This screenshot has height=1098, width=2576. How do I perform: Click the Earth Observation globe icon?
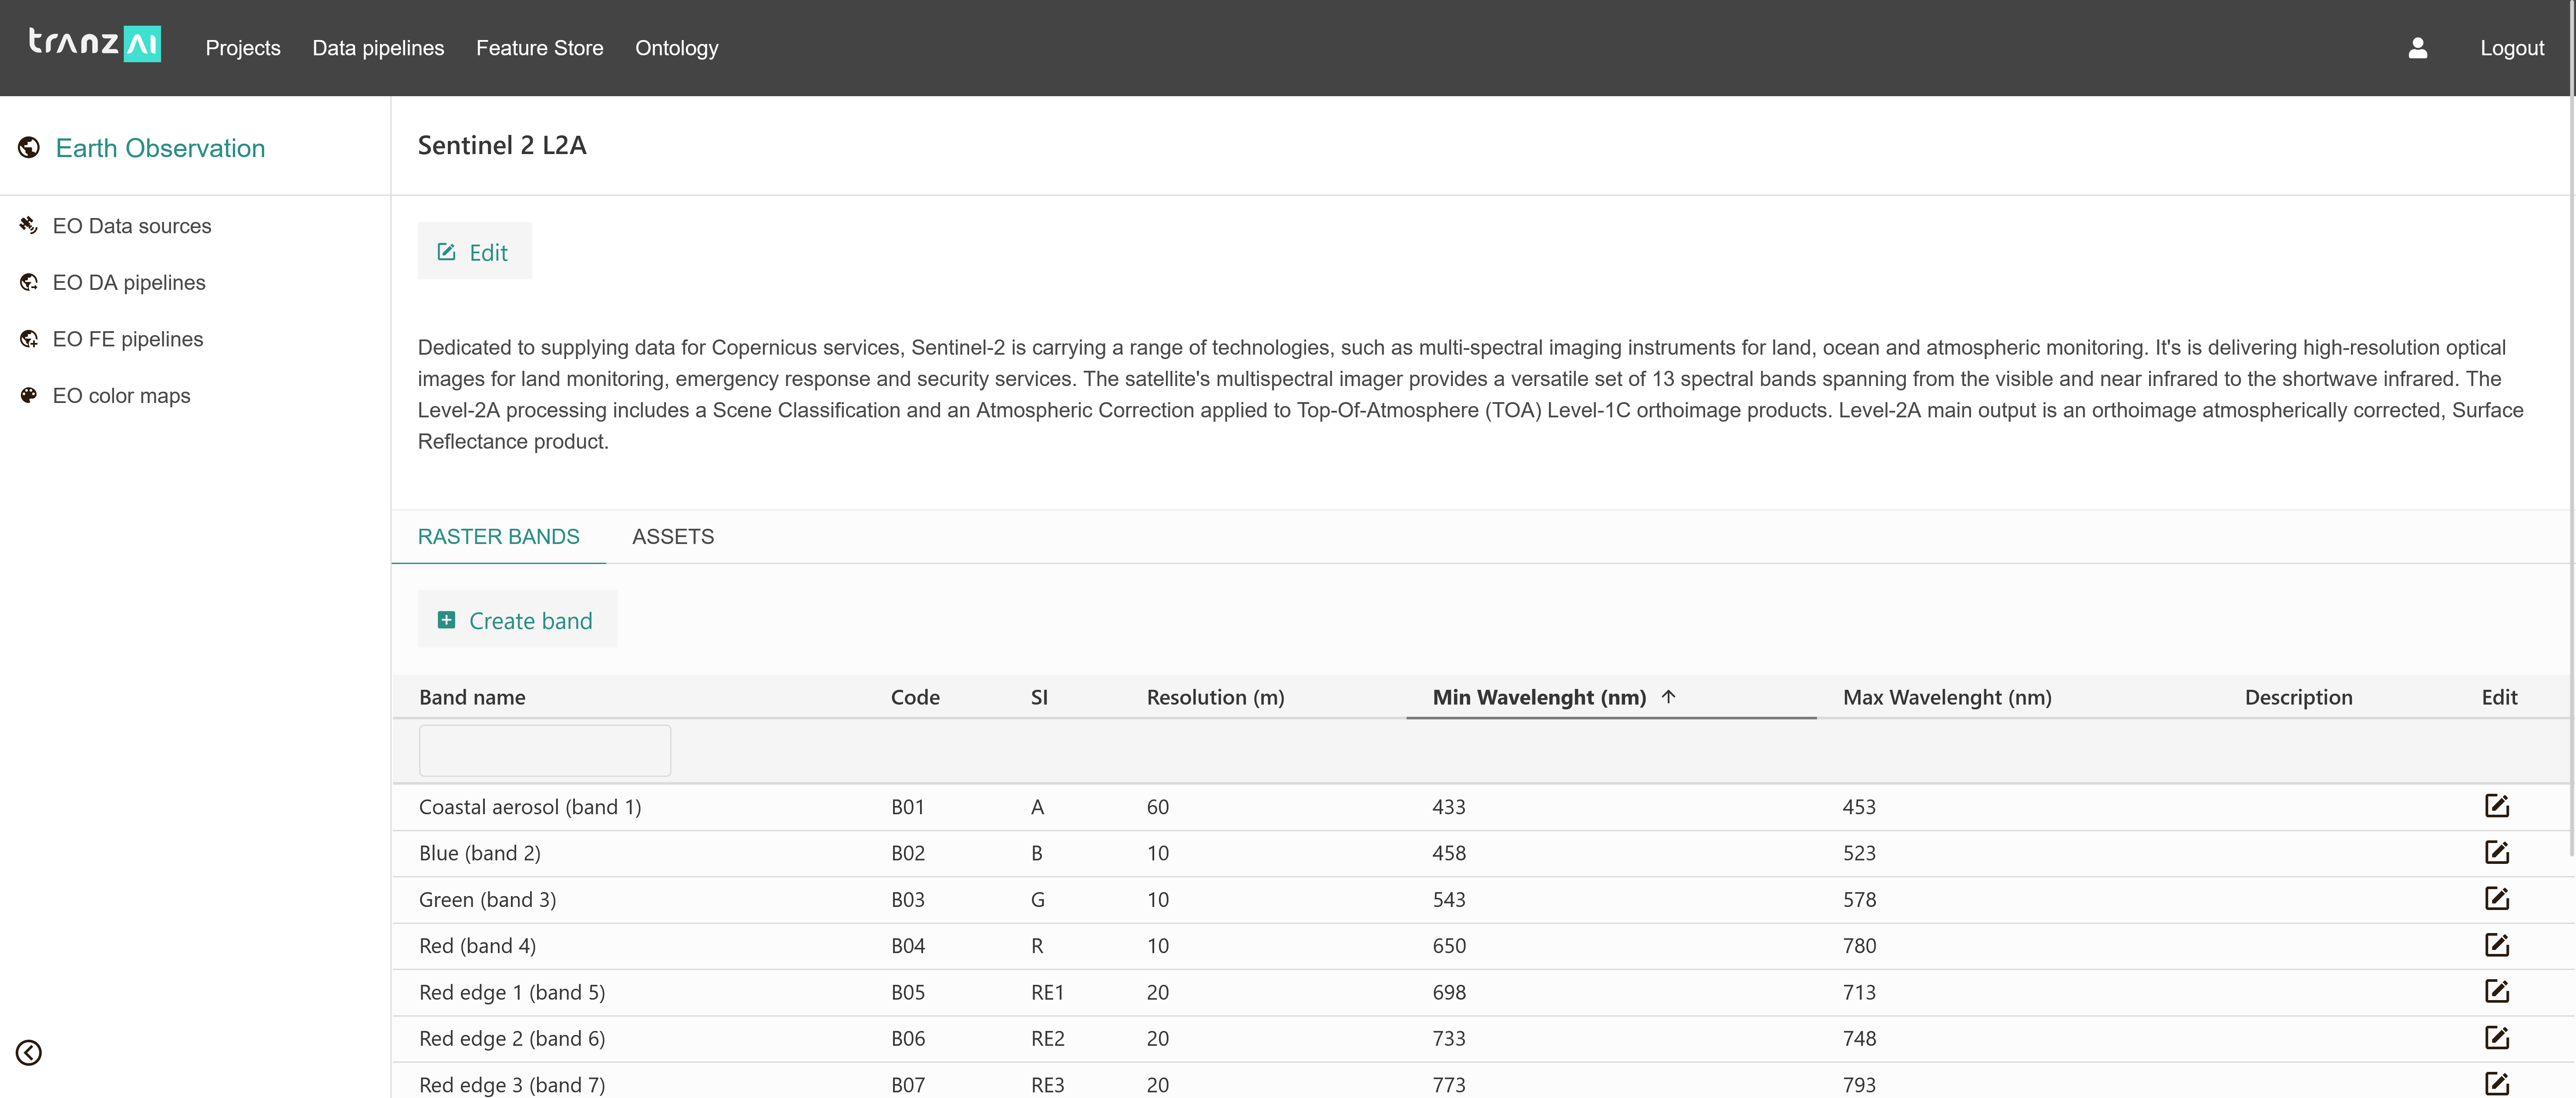(x=29, y=148)
